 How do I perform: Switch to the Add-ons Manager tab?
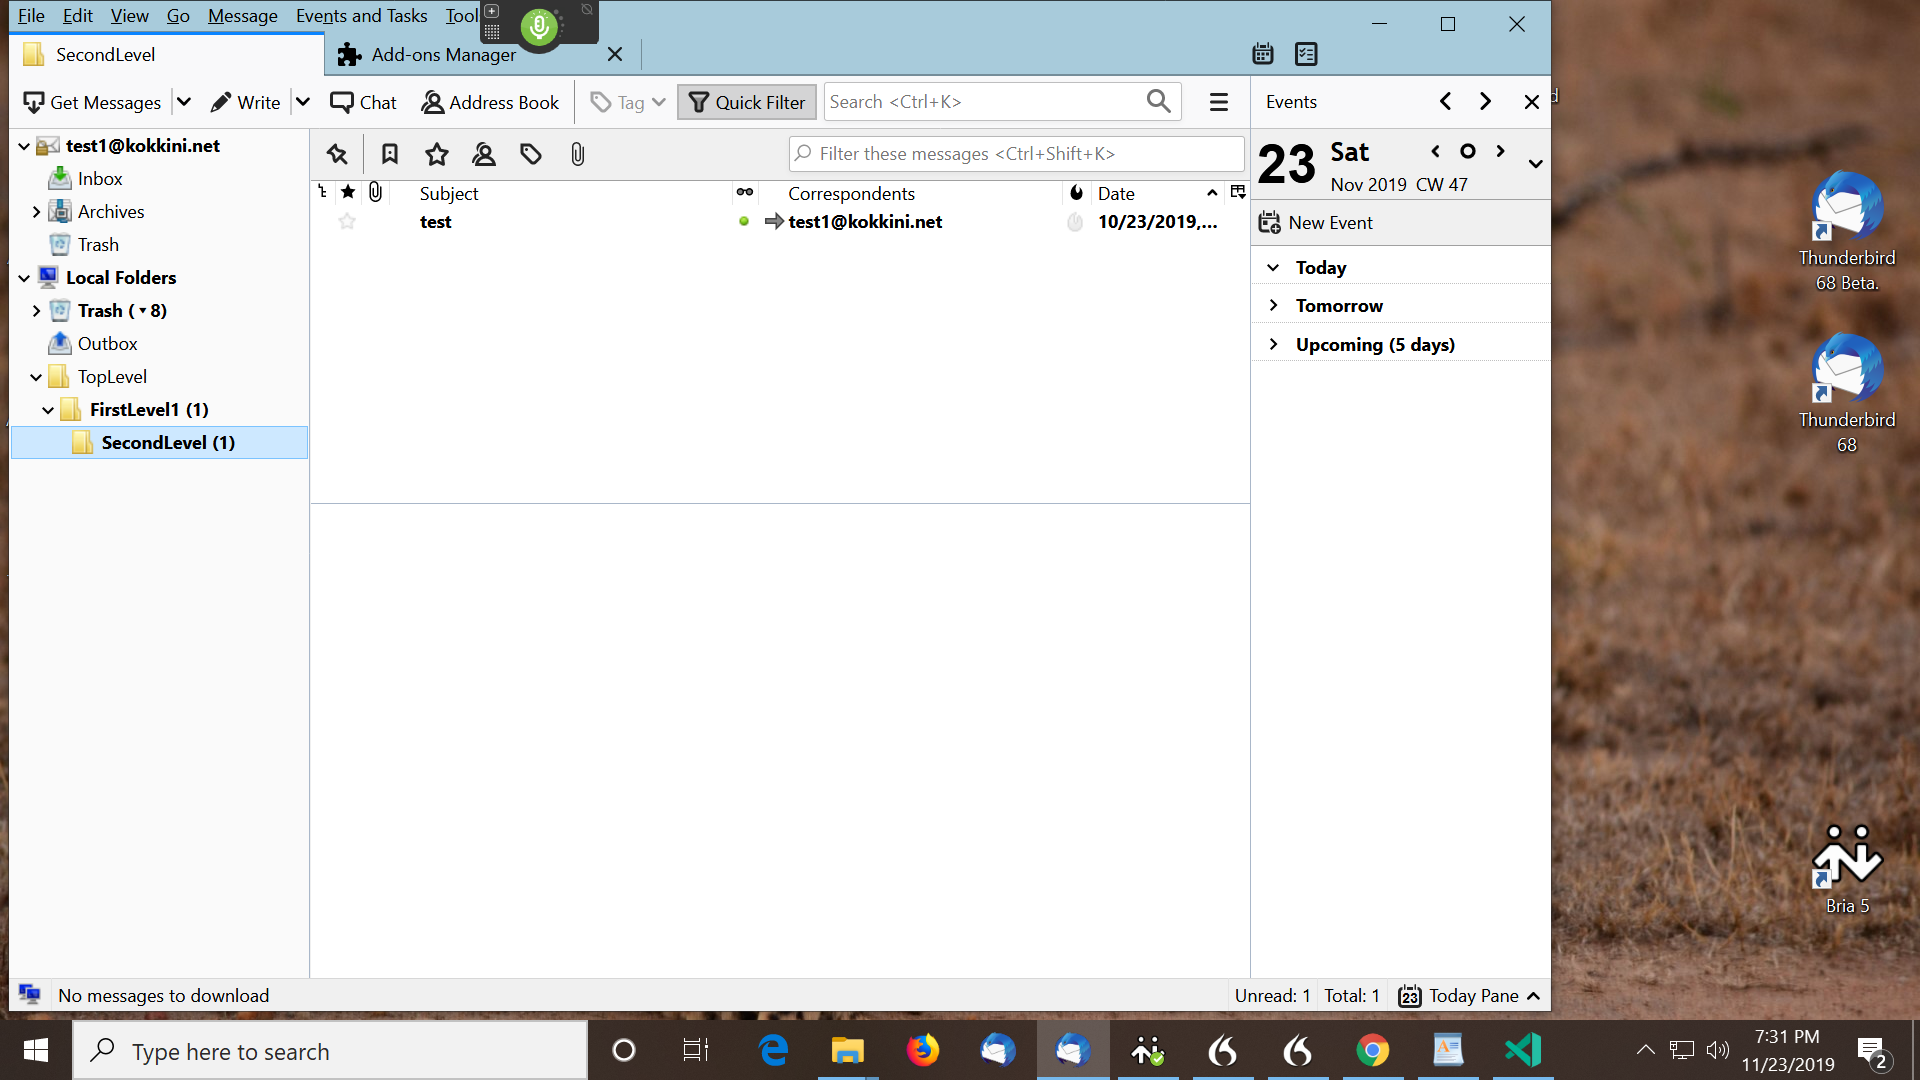[x=445, y=55]
